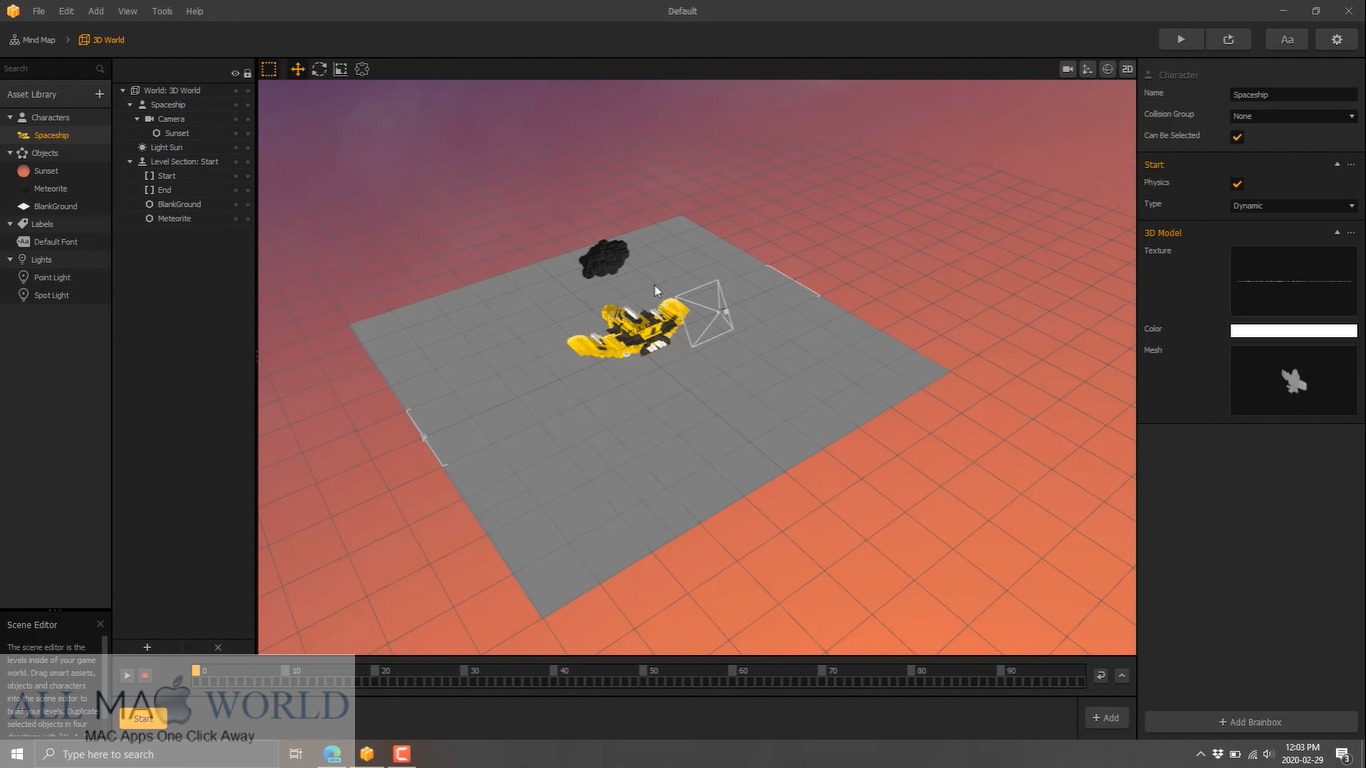
Task: Toggle visibility dot for Light Sun row
Action: (236, 147)
